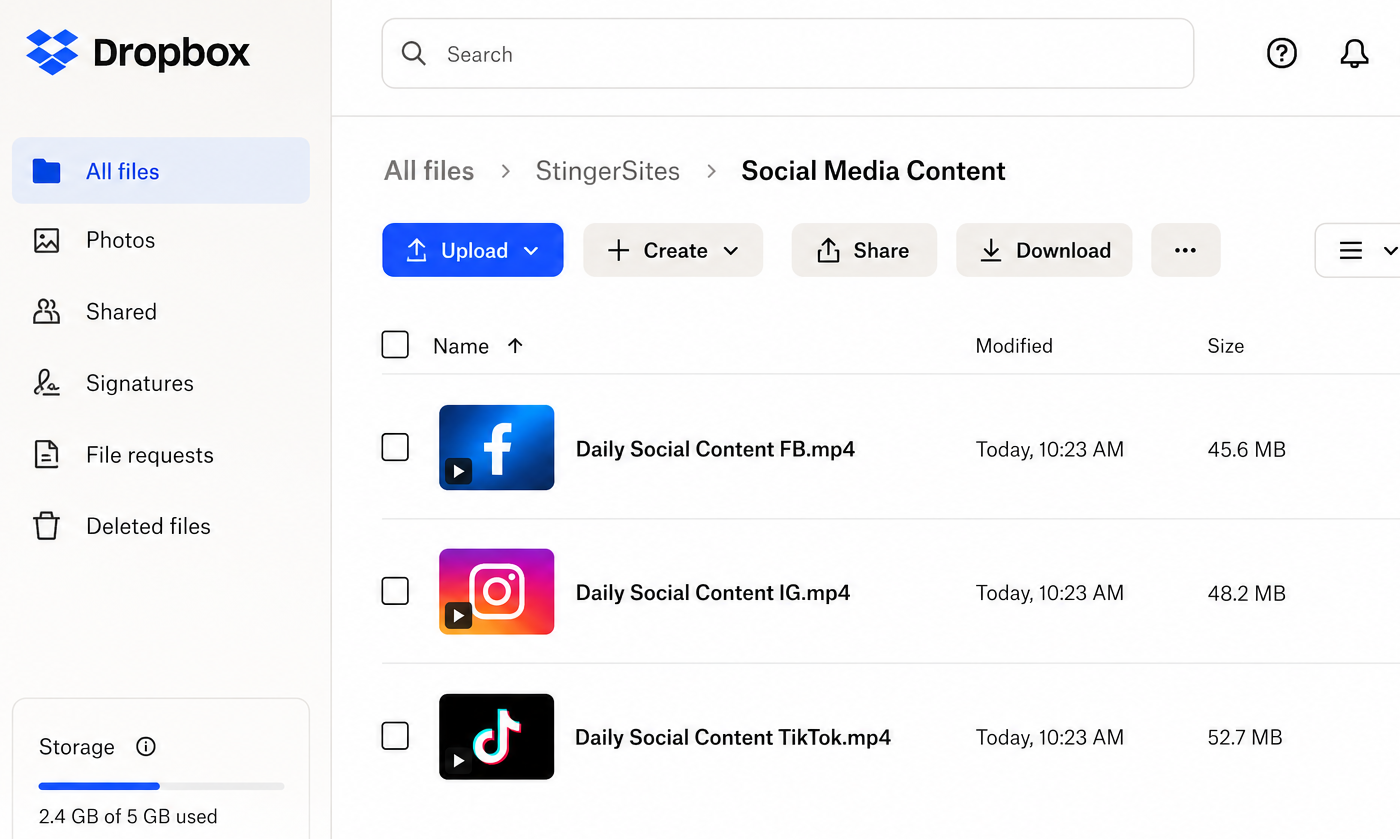Open notifications bell icon
The image size is (1400, 839).
pyautogui.click(x=1354, y=53)
